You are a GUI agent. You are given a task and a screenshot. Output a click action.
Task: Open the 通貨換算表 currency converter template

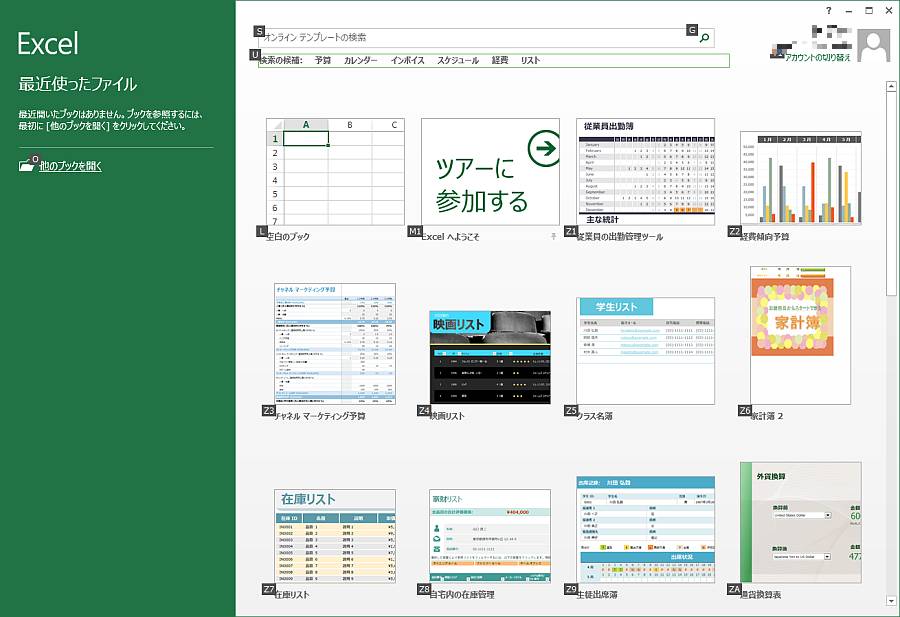tap(801, 522)
